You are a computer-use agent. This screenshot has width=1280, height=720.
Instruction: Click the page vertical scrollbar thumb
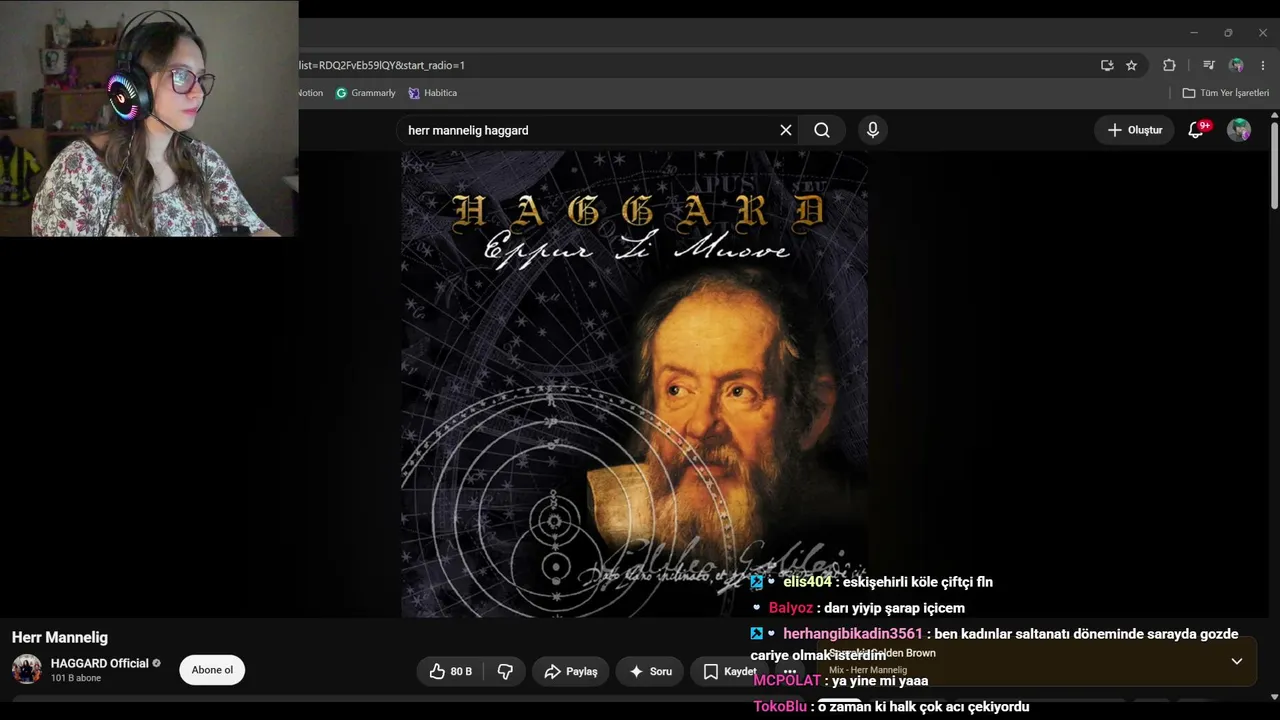[1274, 165]
